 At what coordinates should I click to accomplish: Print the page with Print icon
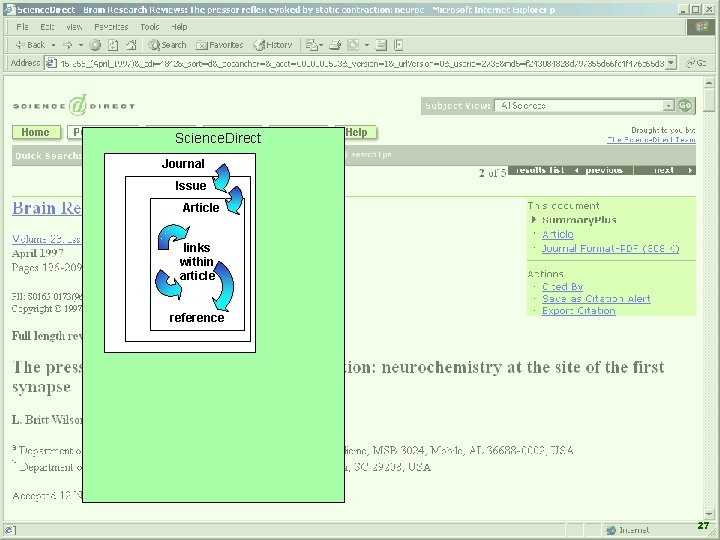[335, 45]
